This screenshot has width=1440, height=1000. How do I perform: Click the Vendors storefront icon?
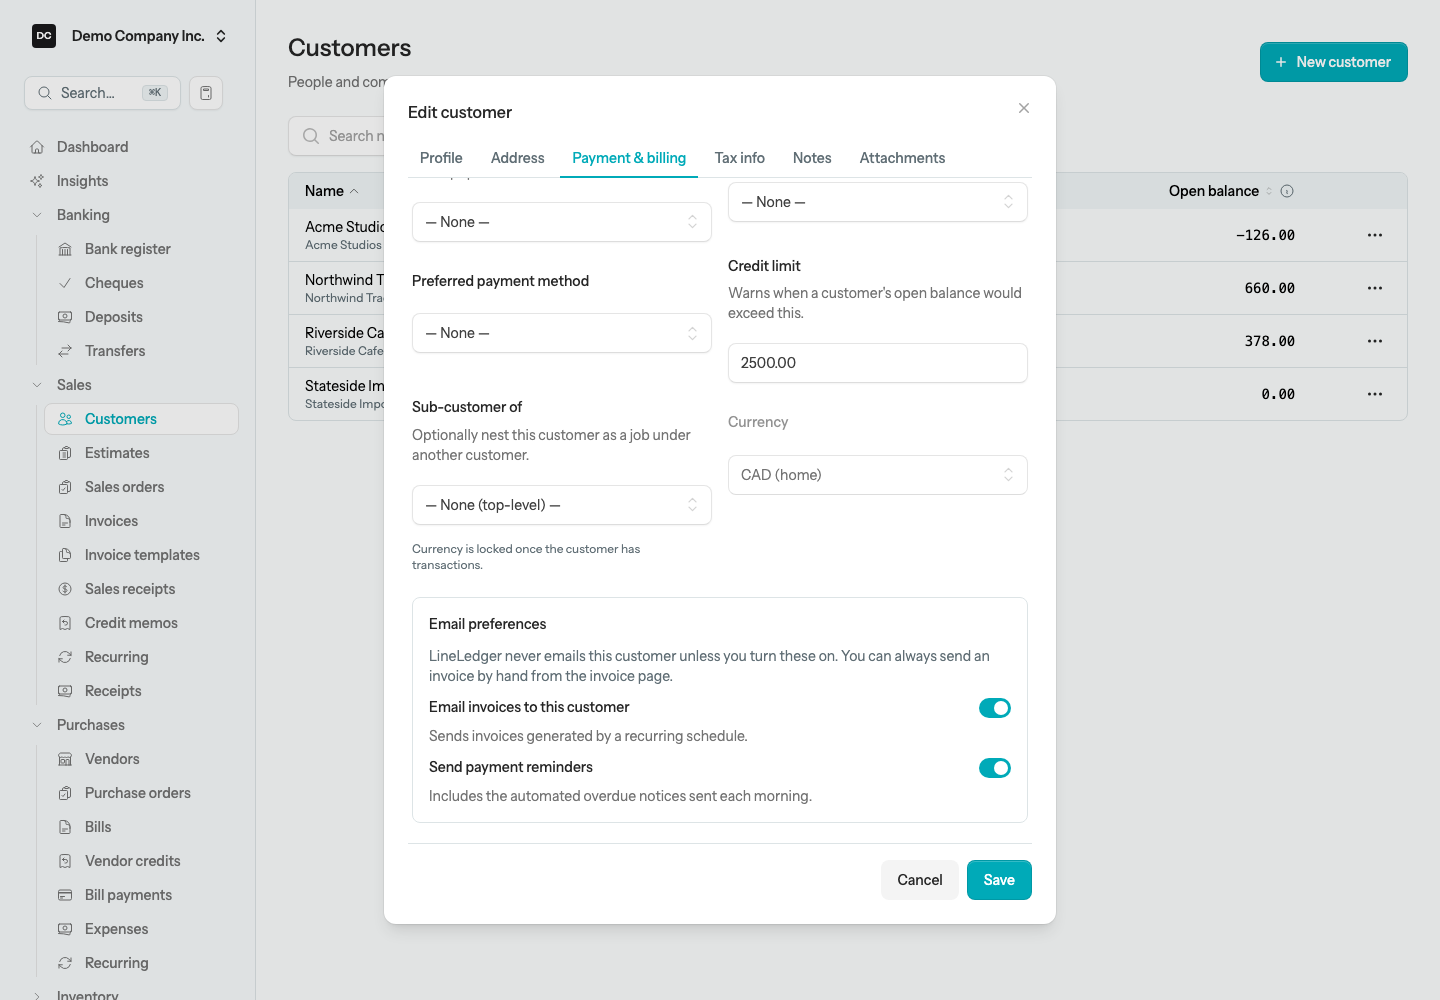(x=65, y=759)
